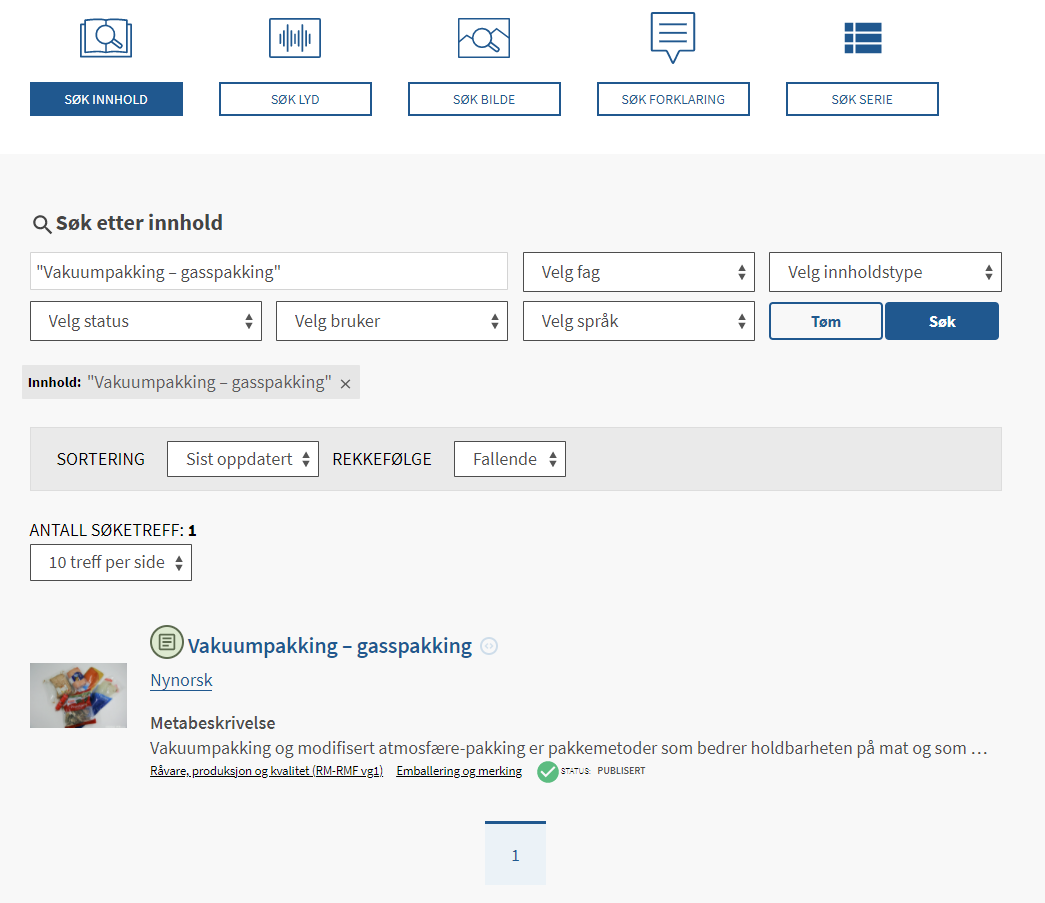
Task: Click the Metabeskrivelse heading
Action: click(x=213, y=723)
